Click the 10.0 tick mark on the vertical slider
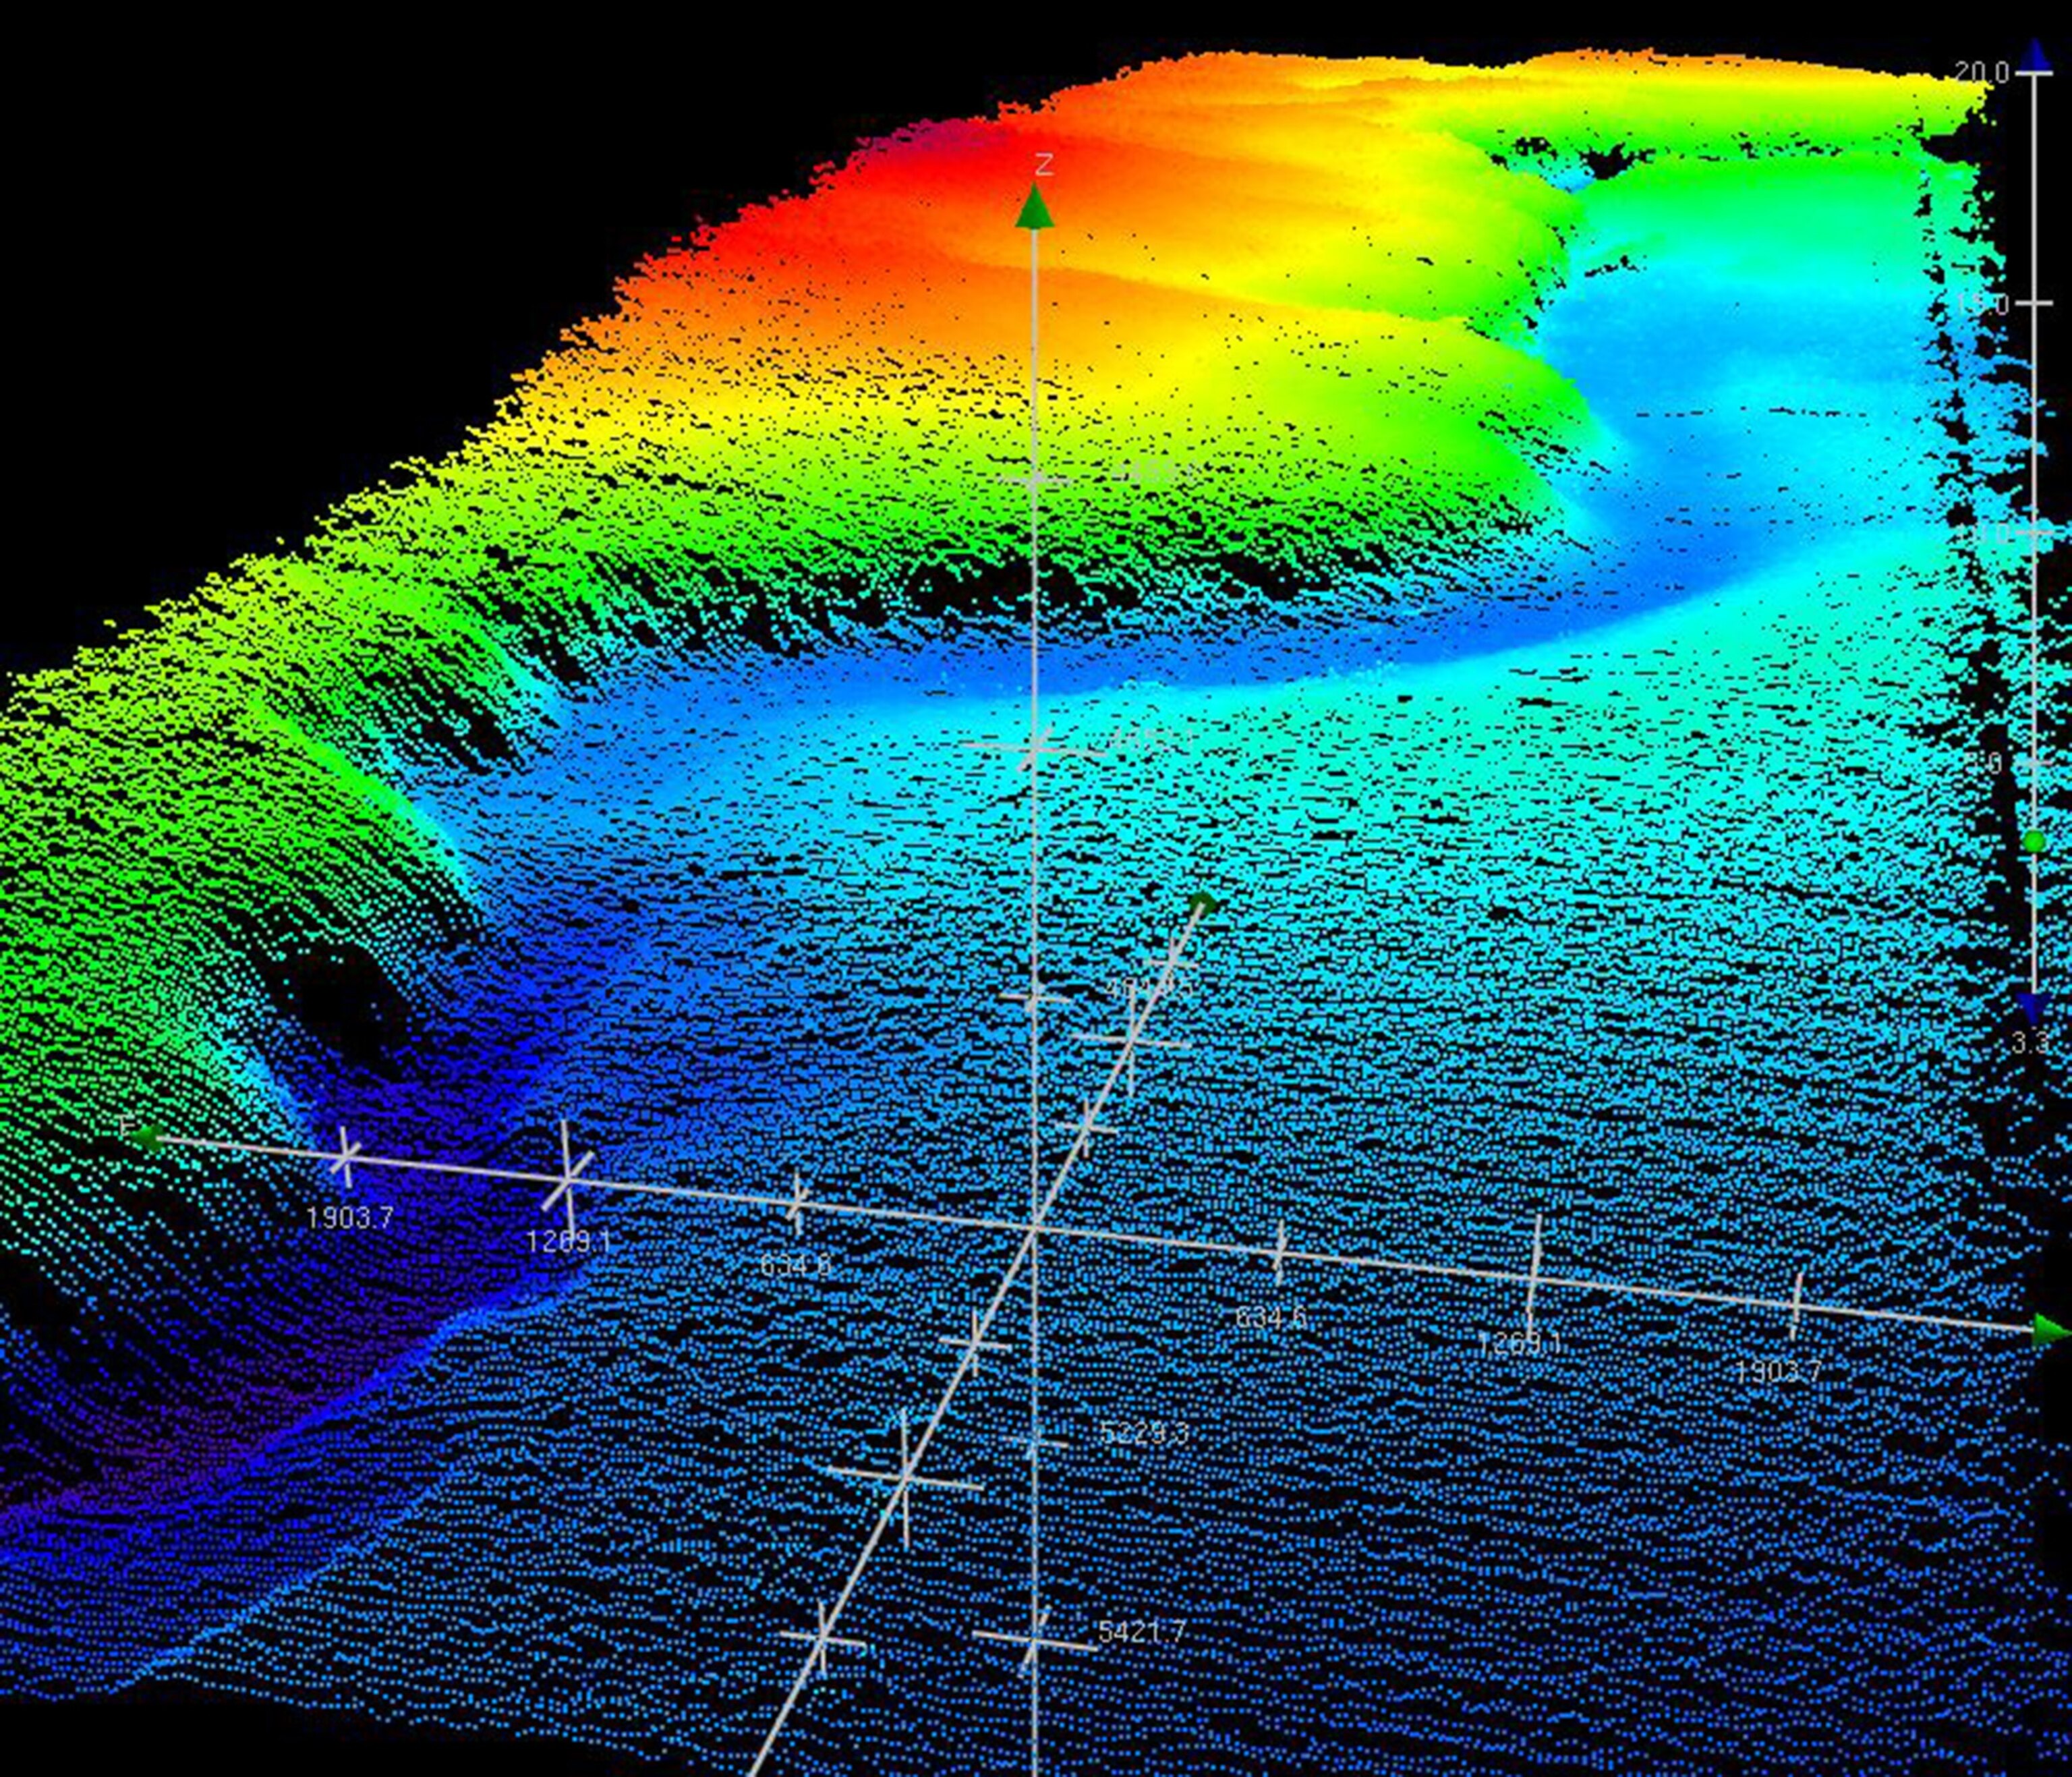 click(x=2034, y=533)
